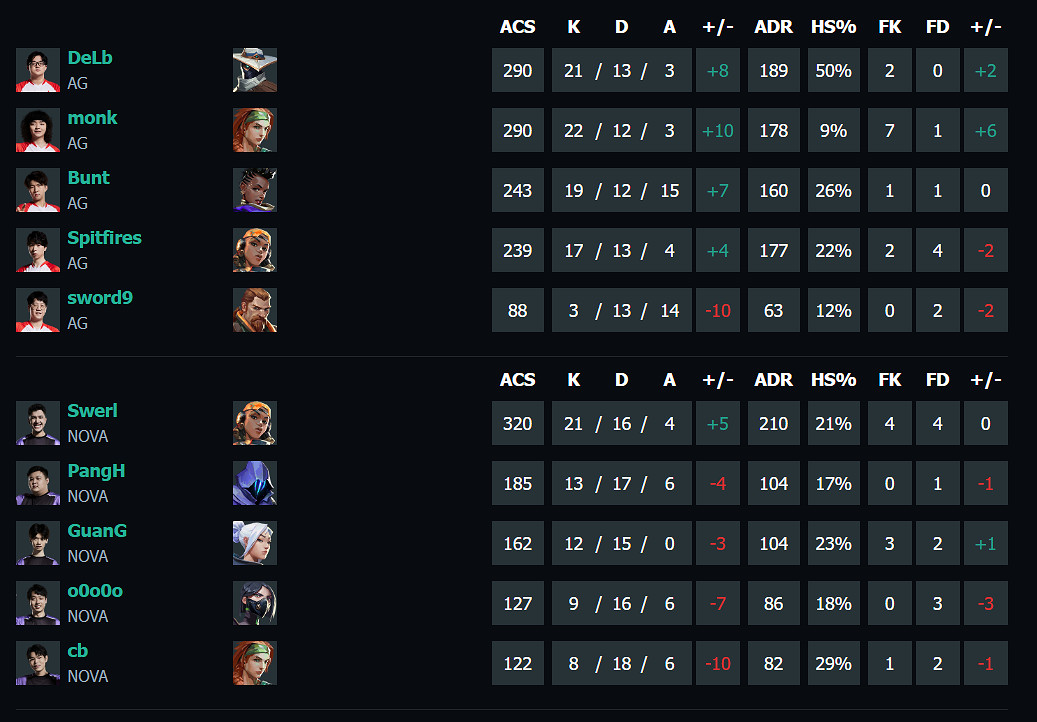Click Bunt's agent icon
This screenshot has width=1037, height=722.
click(x=255, y=191)
